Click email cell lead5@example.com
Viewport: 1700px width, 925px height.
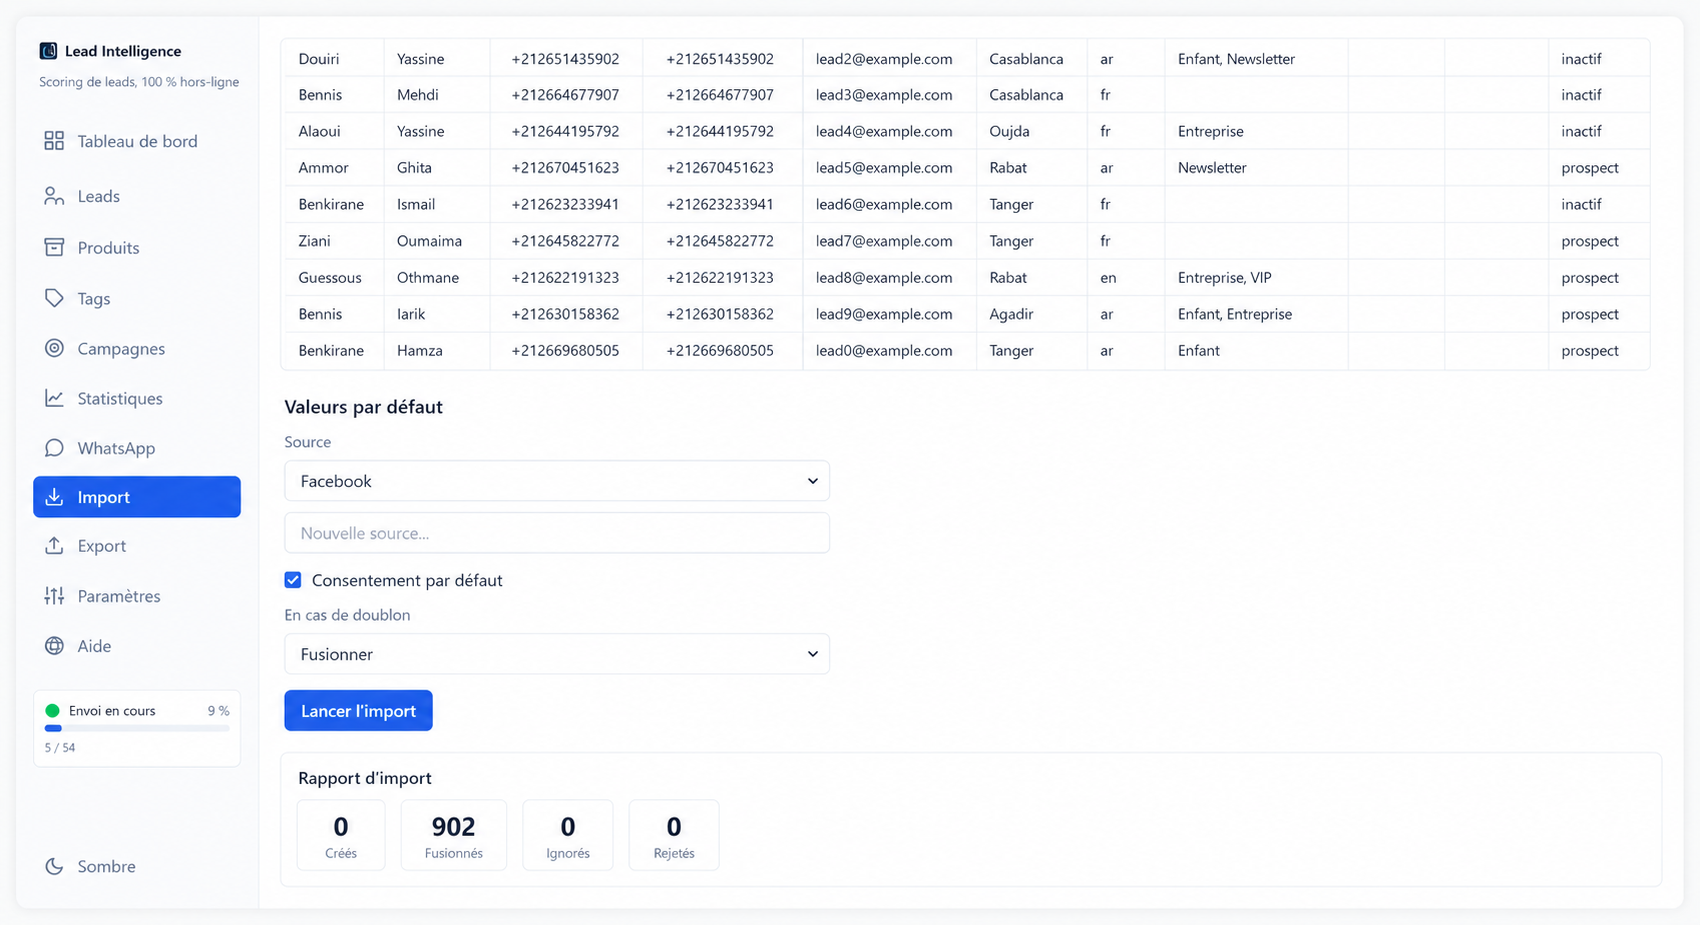click(884, 168)
